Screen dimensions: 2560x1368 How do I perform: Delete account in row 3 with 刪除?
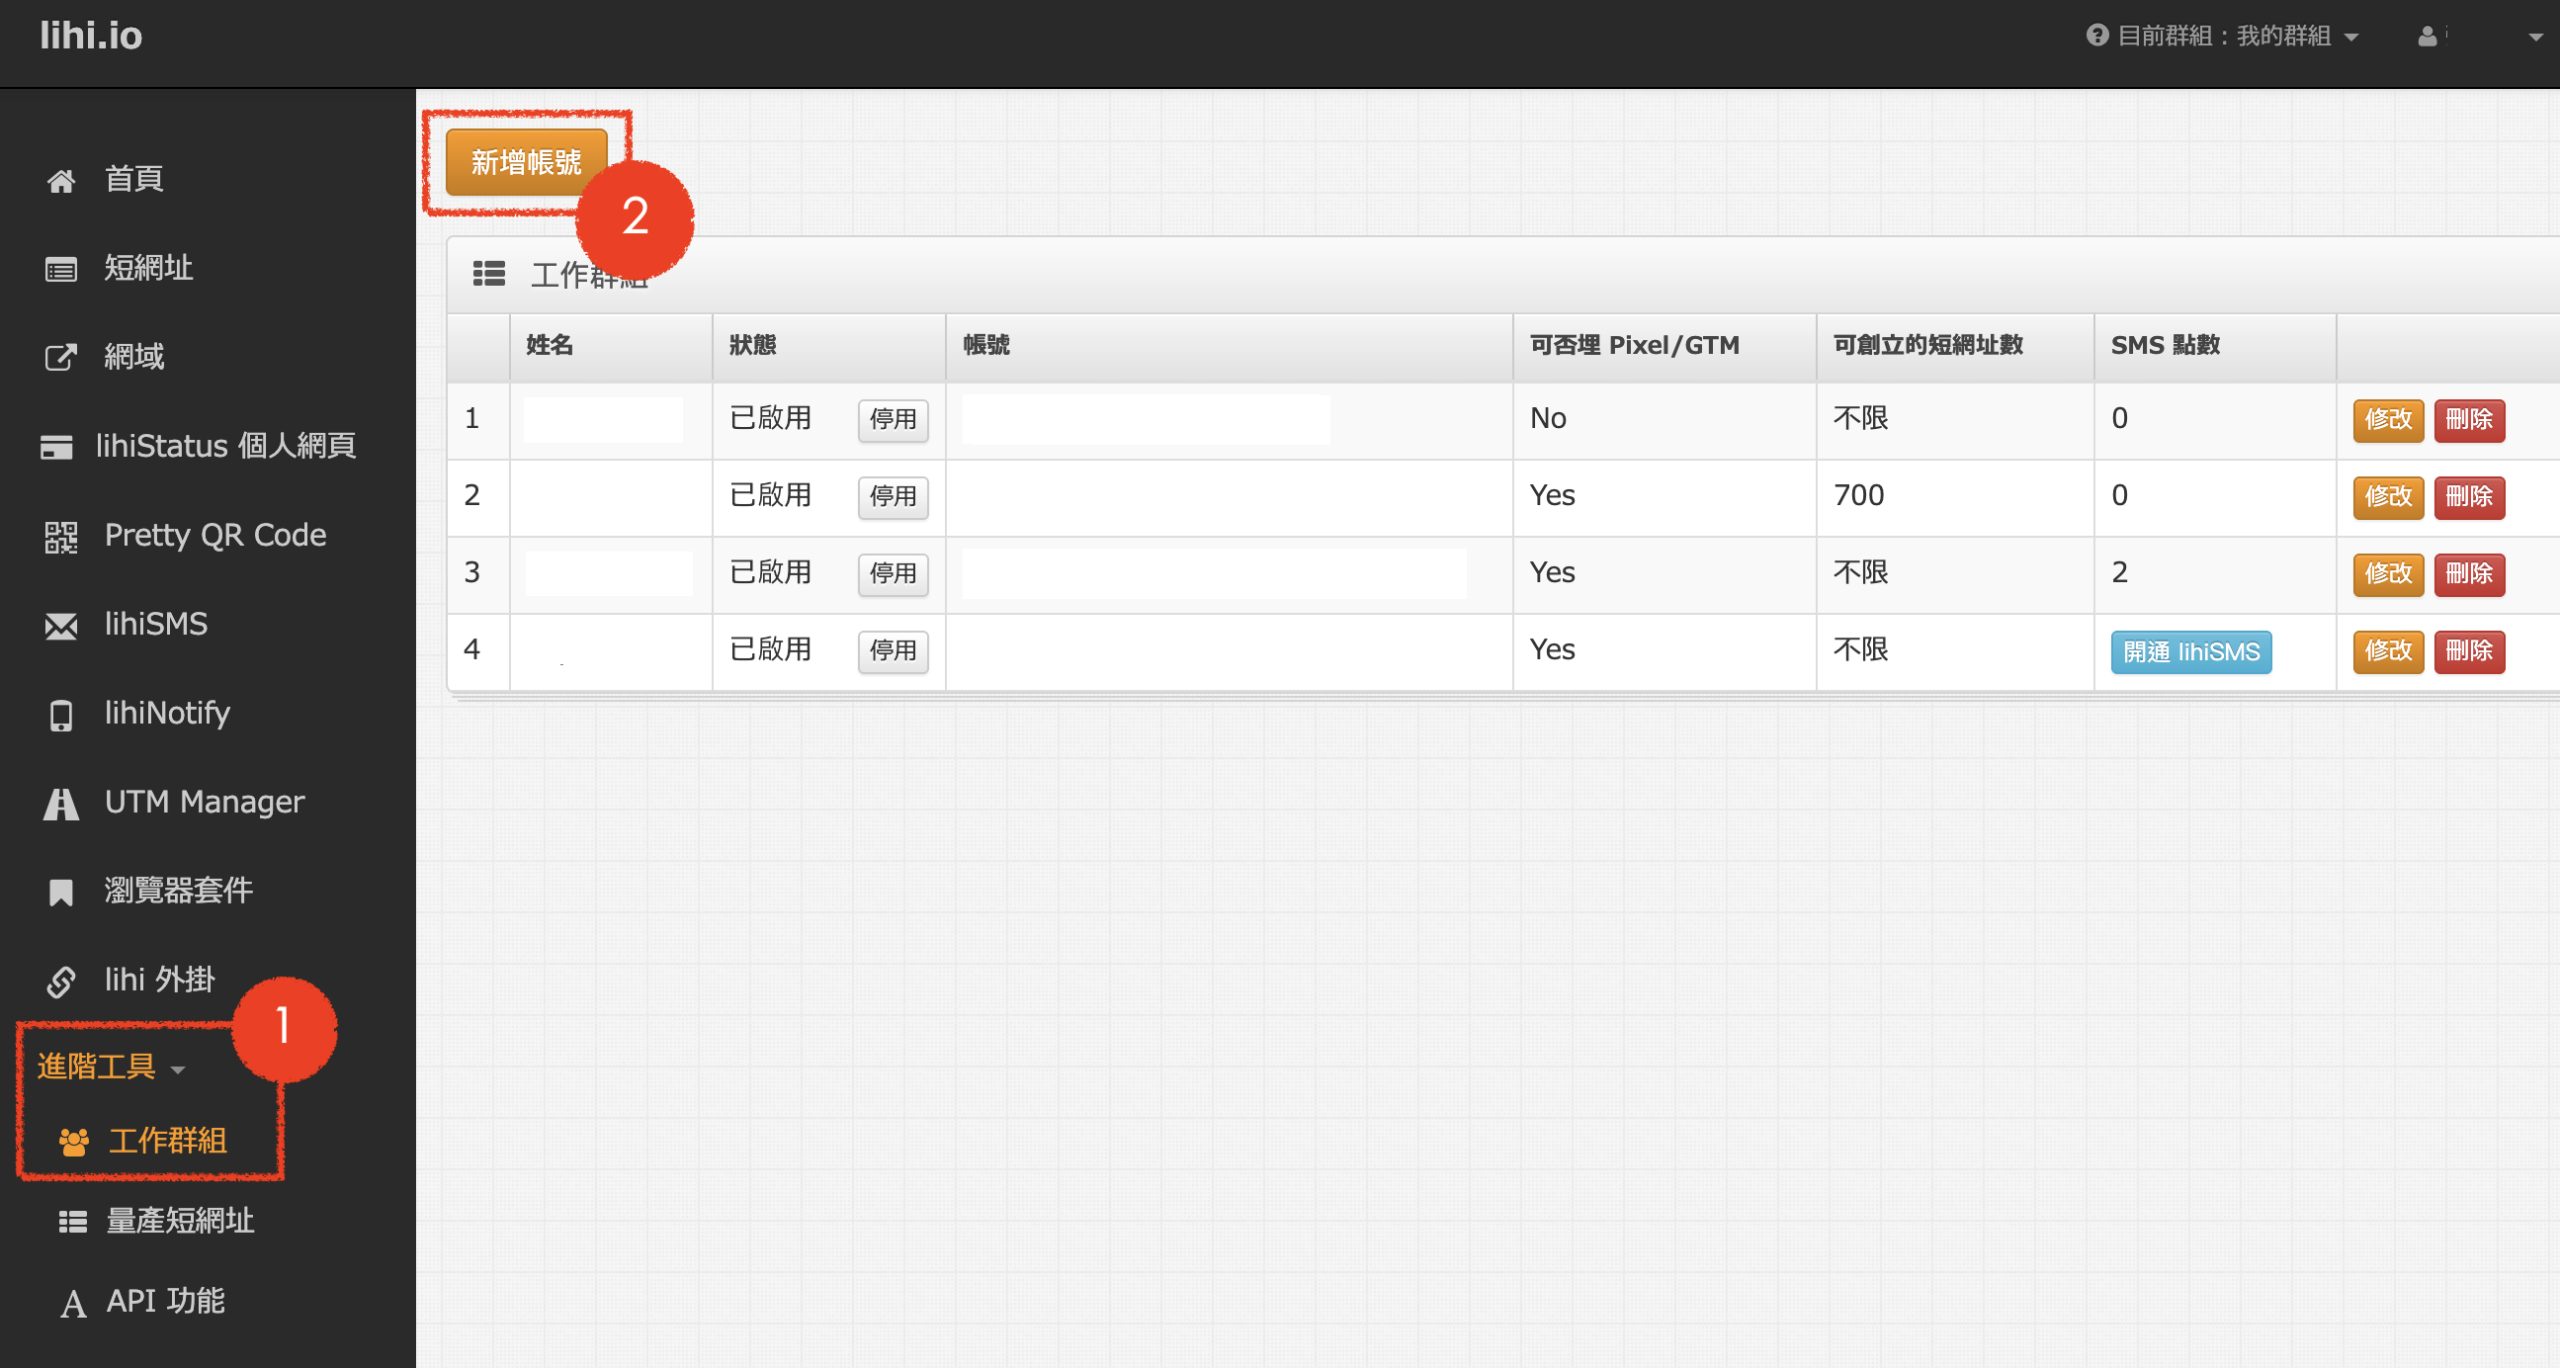[x=2468, y=574]
